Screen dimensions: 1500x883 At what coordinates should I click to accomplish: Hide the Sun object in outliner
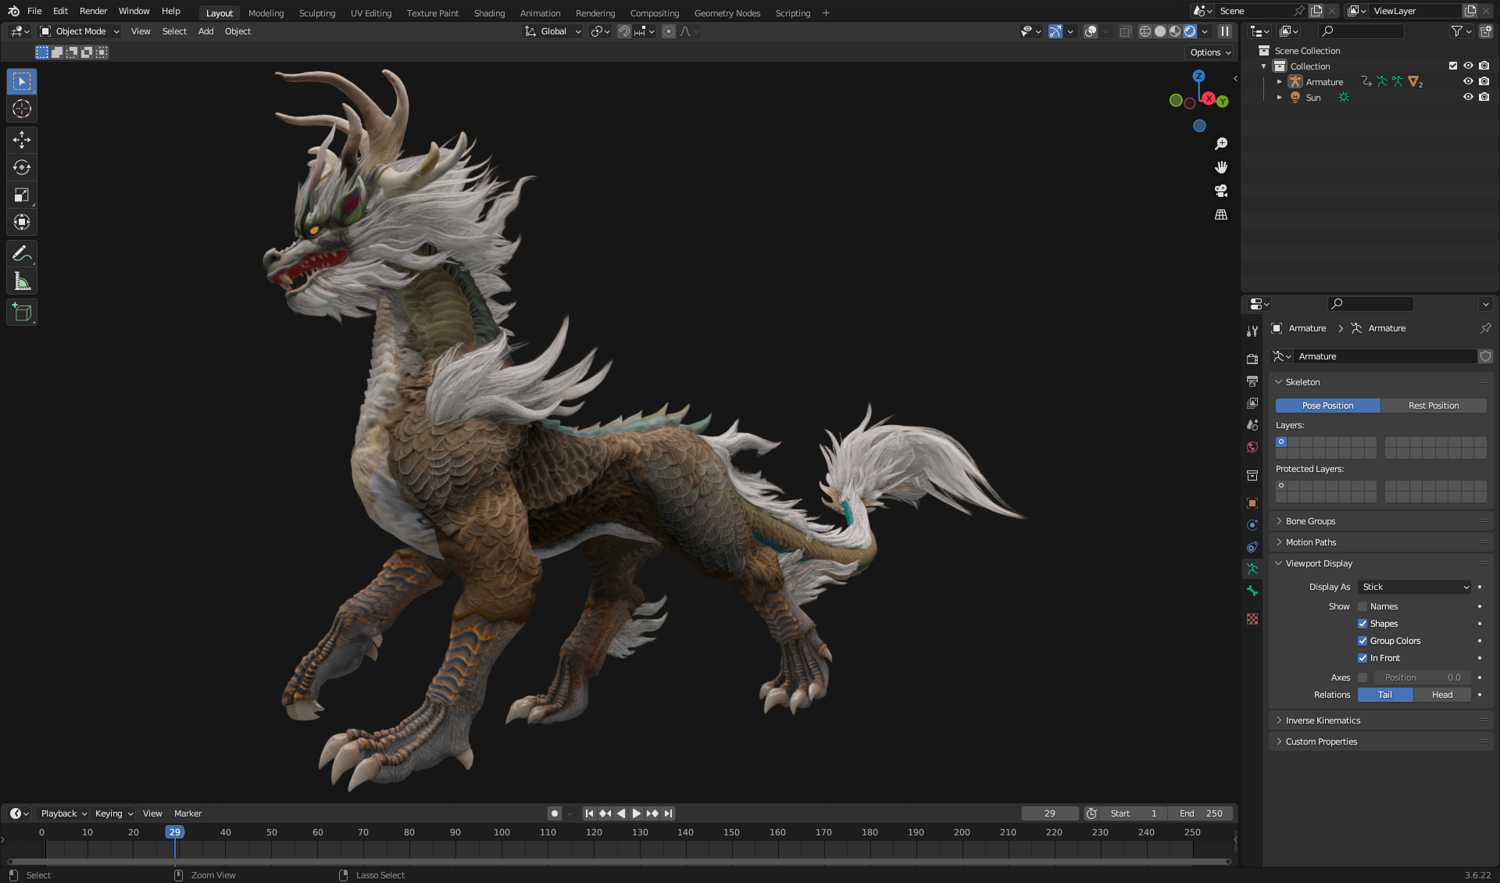[x=1468, y=97]
